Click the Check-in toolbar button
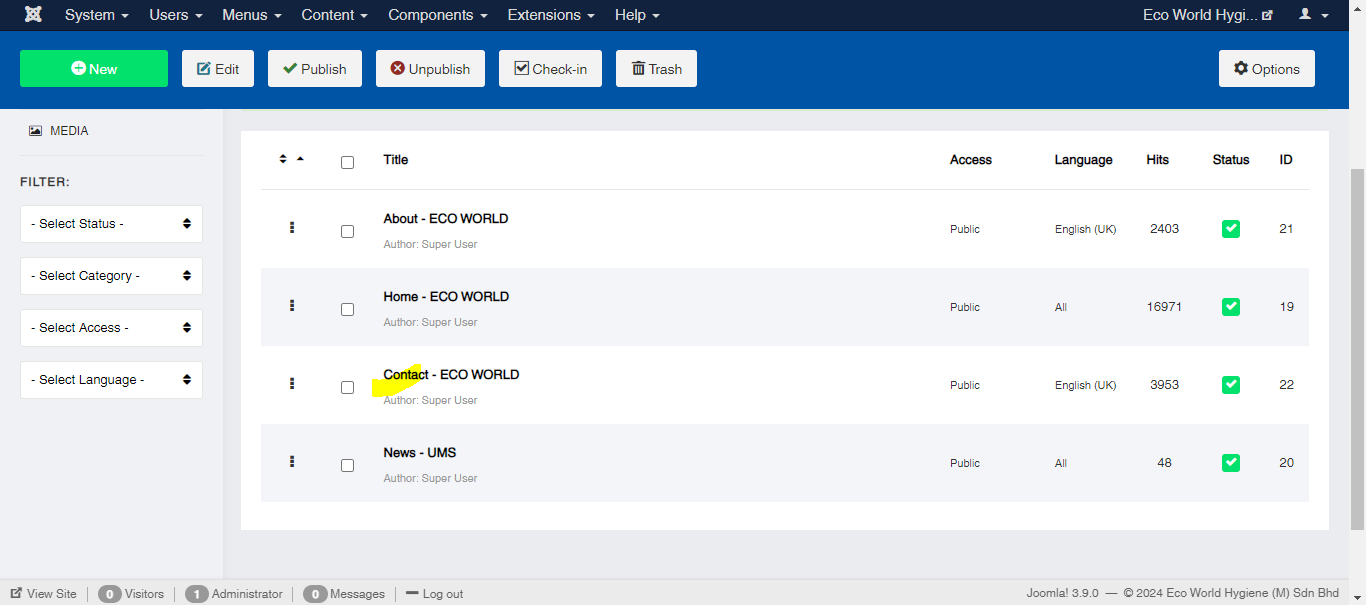Image resolution: width=1366 pixels, height=605 pixels. (550, 69)
